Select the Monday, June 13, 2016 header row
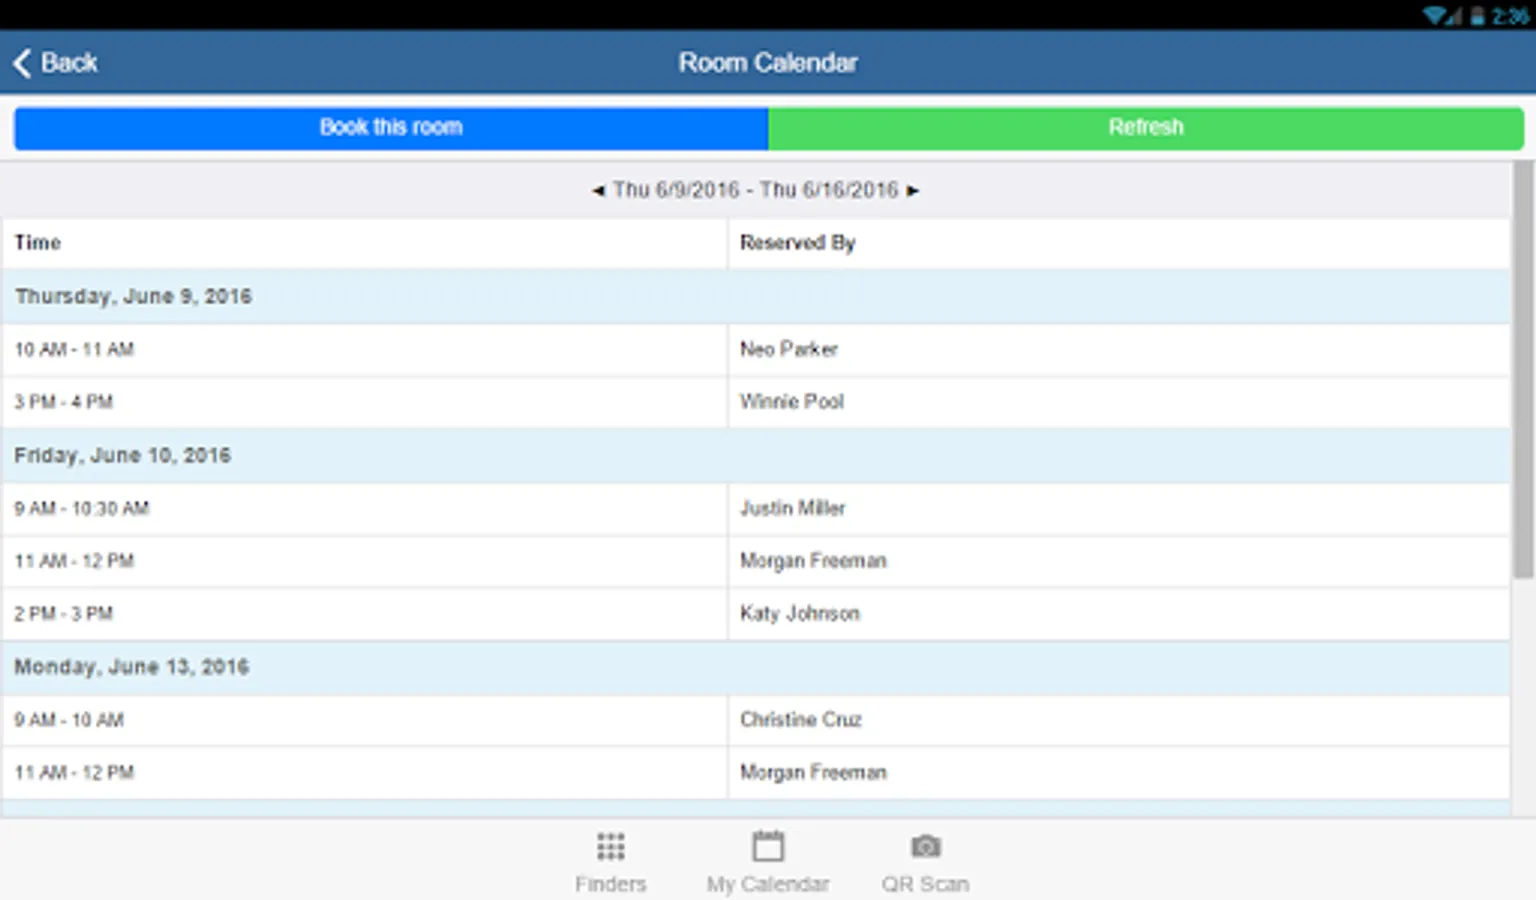The width and height of the screenshot is (1536, 900). point(756,667)
